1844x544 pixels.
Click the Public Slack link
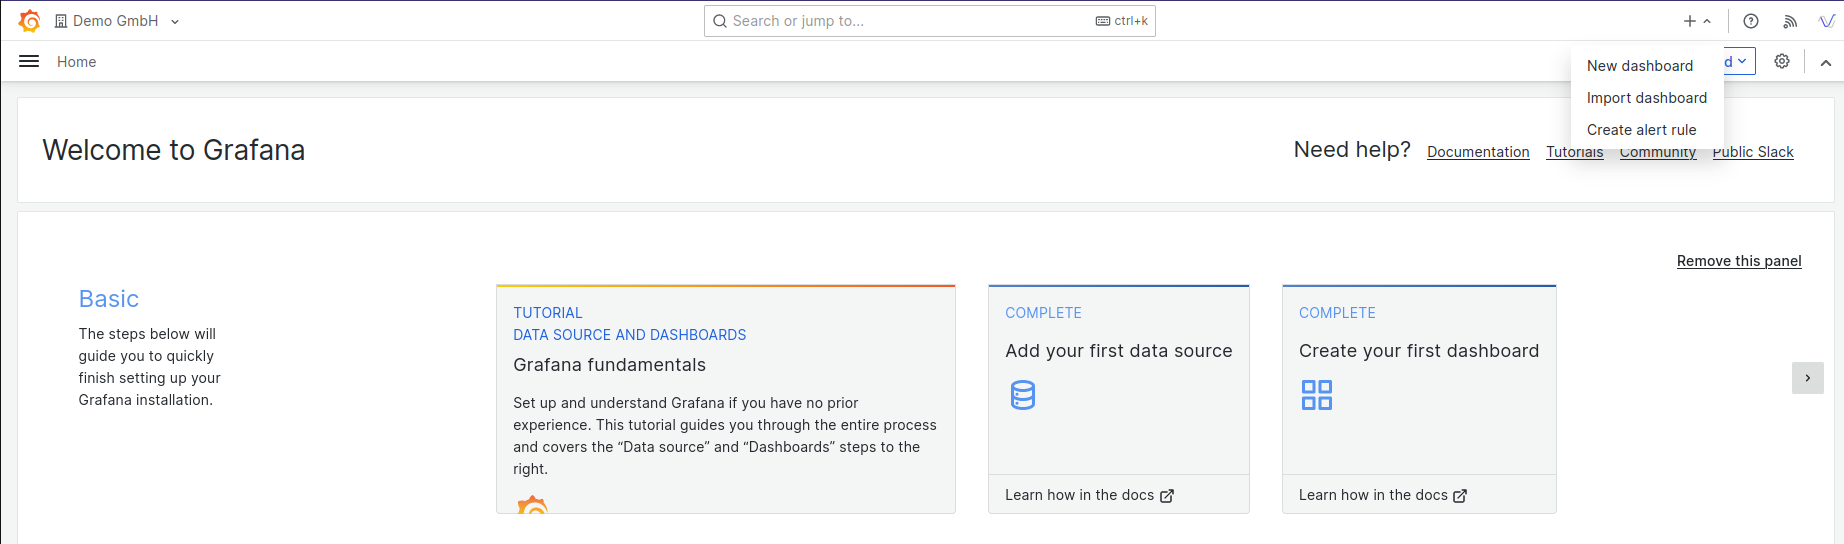[x=1752, y=152]
